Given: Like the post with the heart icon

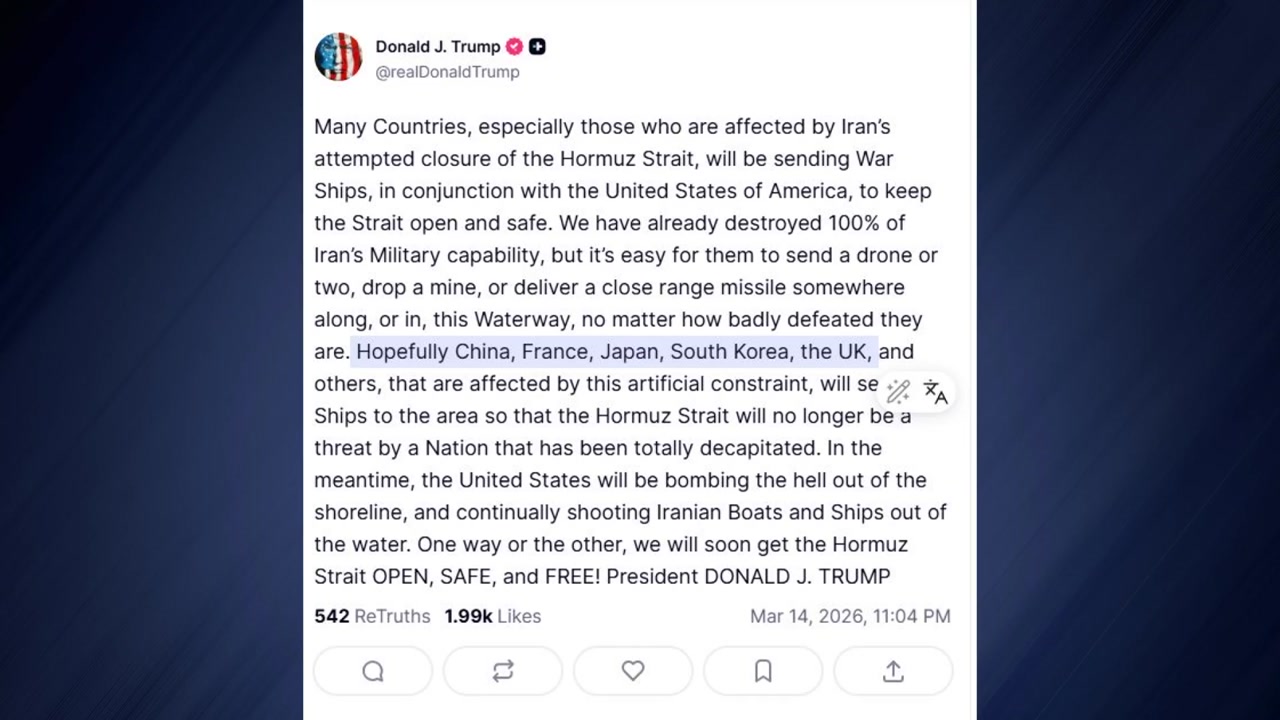Looking at the screenshot, I should pyautogui.click(x=633, y=672).
